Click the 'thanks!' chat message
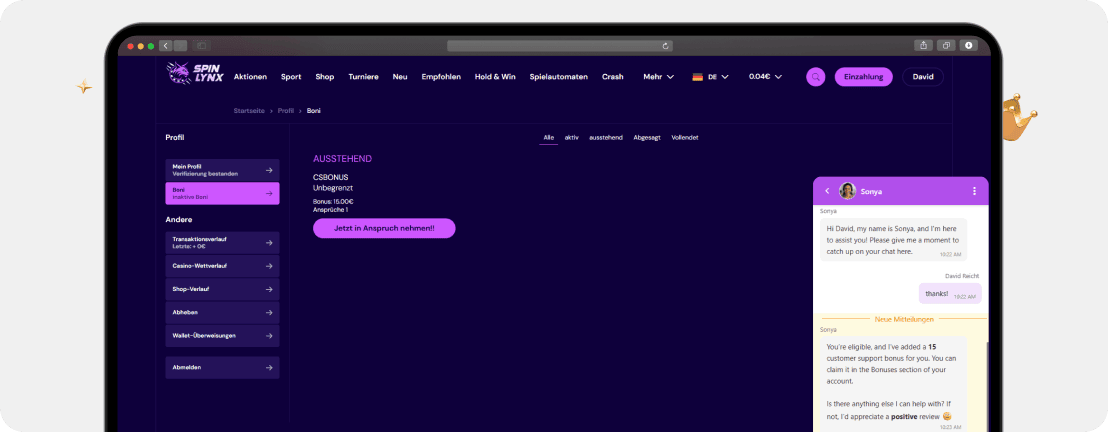The width and height of the screenshot is (1108, 432). tap(950, 293)
